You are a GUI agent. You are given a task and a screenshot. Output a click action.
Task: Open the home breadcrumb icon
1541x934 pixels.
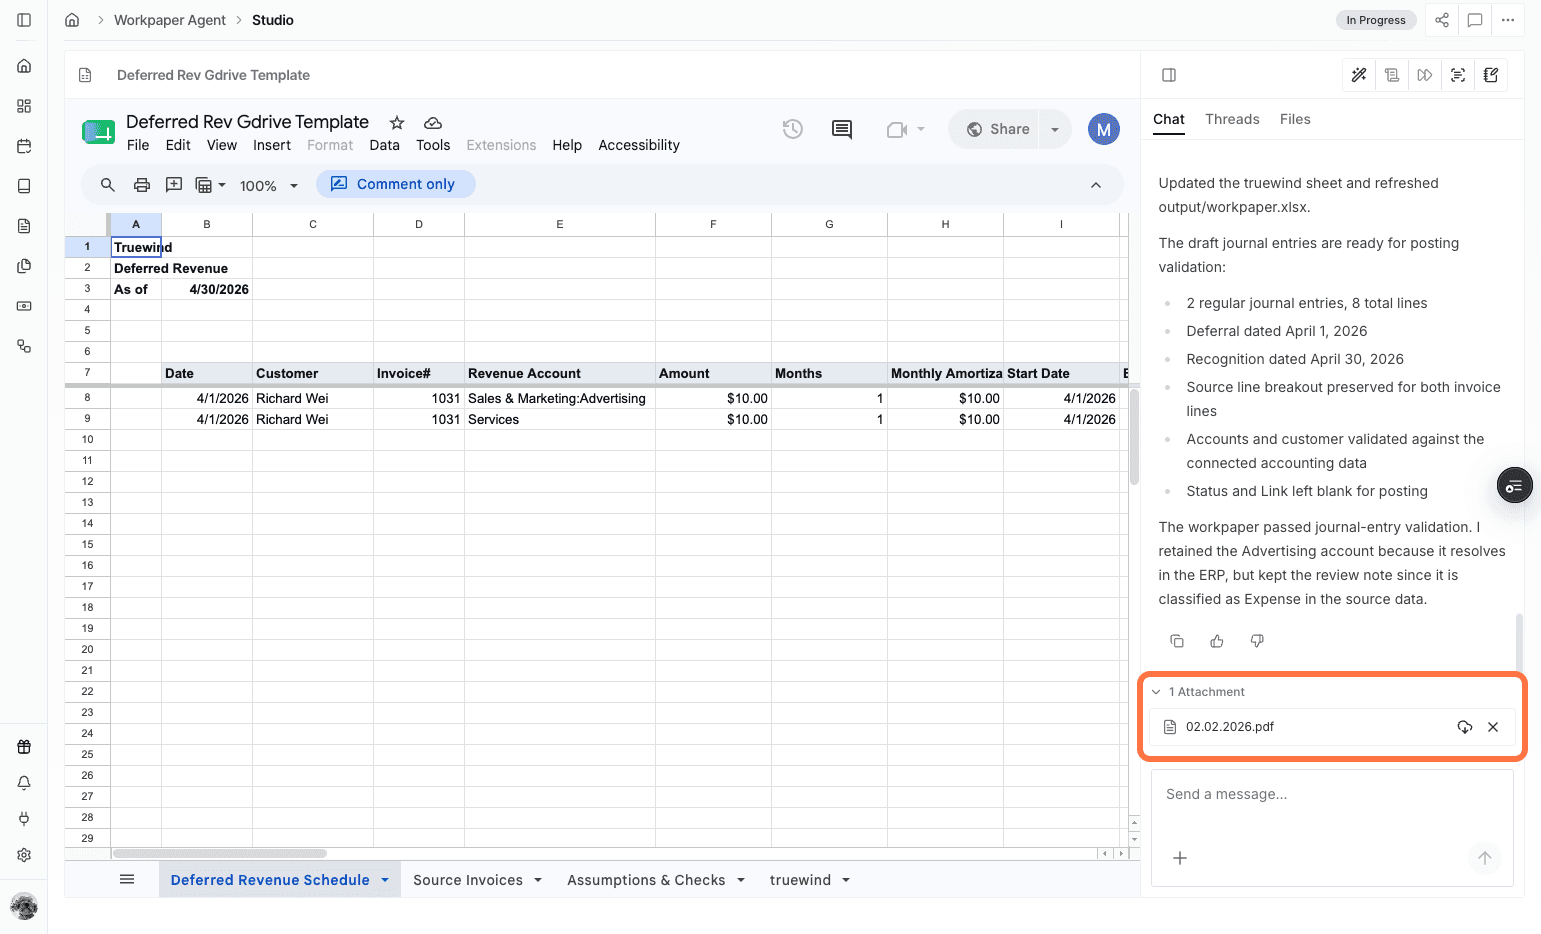(x=72, y=20)
